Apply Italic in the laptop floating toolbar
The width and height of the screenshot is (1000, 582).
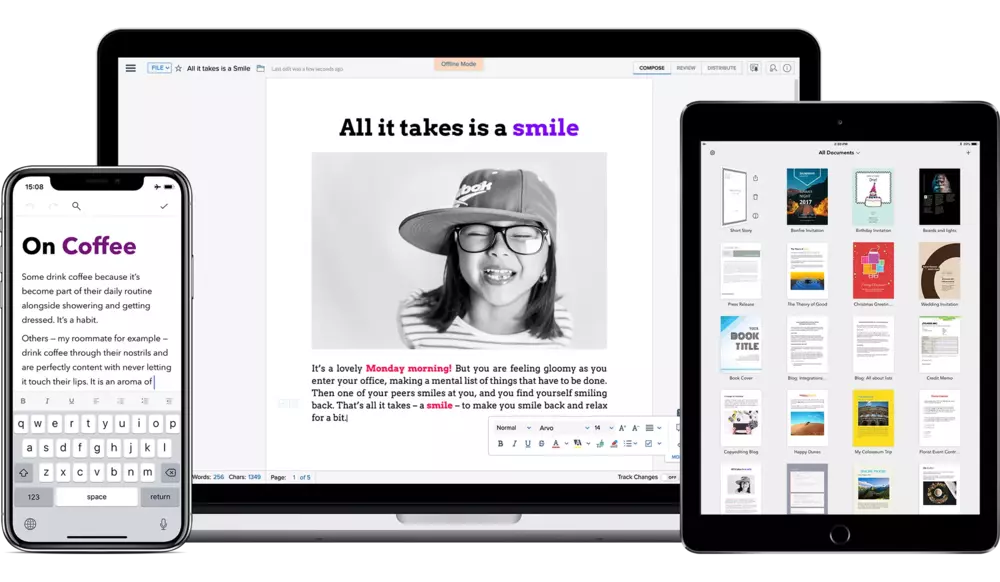514,444
